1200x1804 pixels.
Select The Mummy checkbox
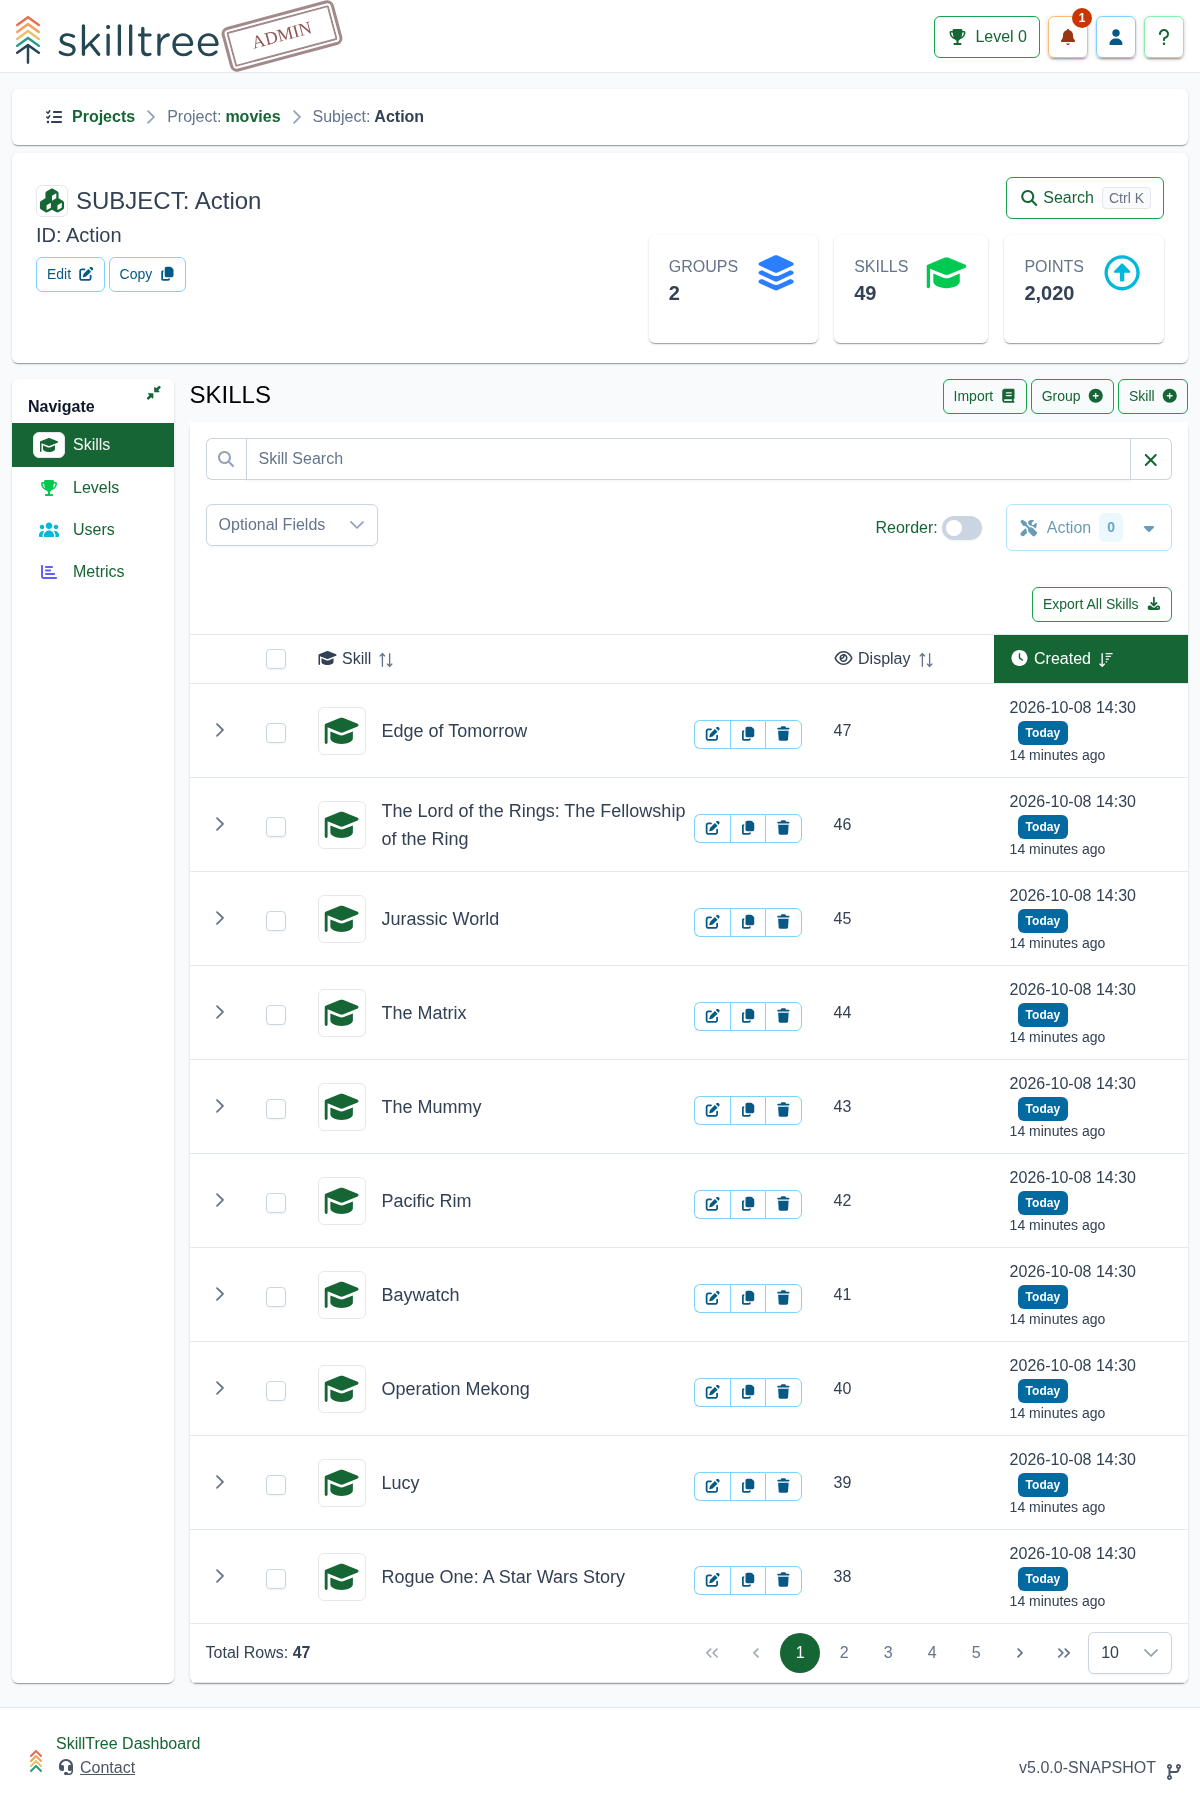click(x=276, y=1109)
